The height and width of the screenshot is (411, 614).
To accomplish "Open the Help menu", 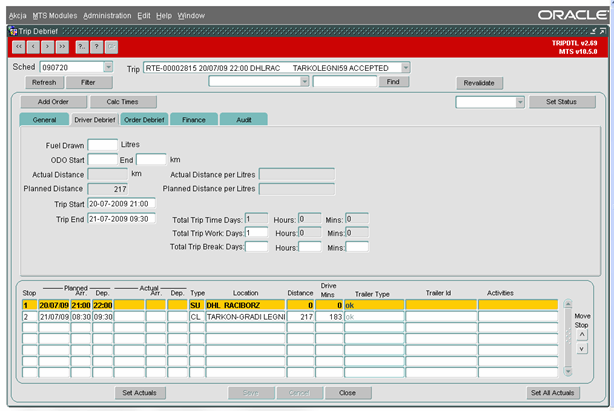I will (x=164, y=16).
